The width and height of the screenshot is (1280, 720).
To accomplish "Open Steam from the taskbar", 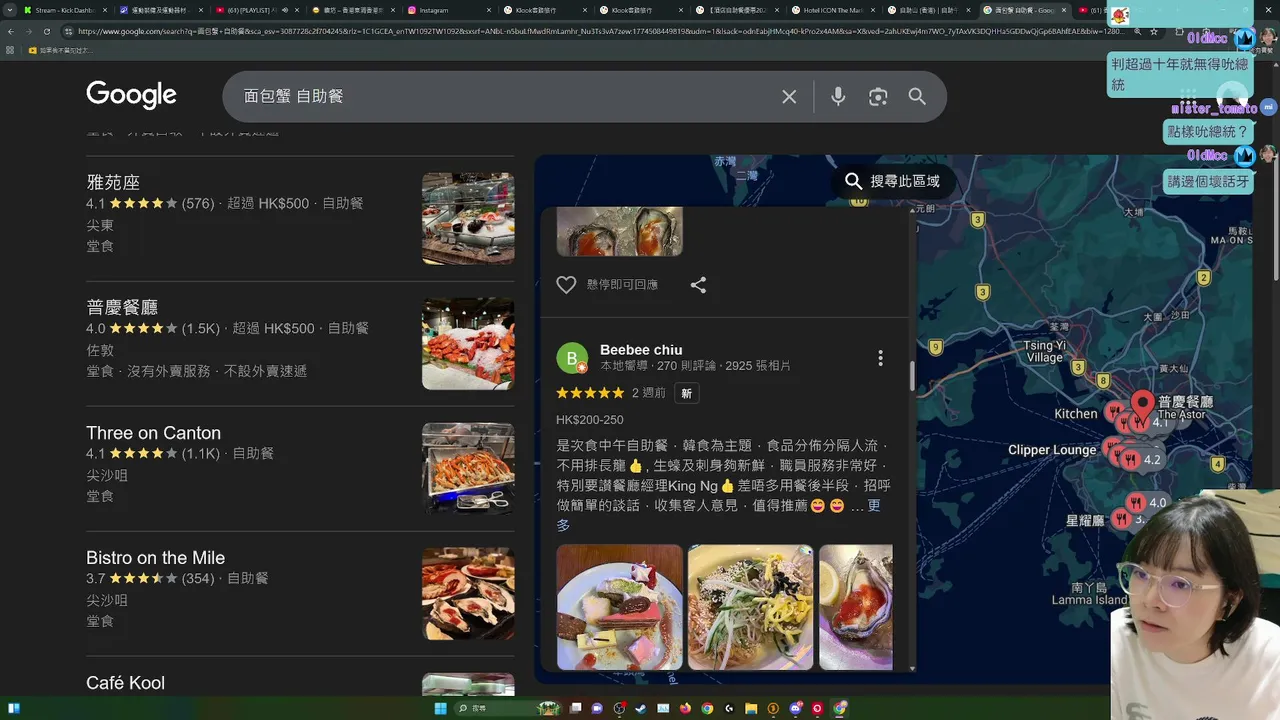I will pyautogui.click(x=641, y=709).
